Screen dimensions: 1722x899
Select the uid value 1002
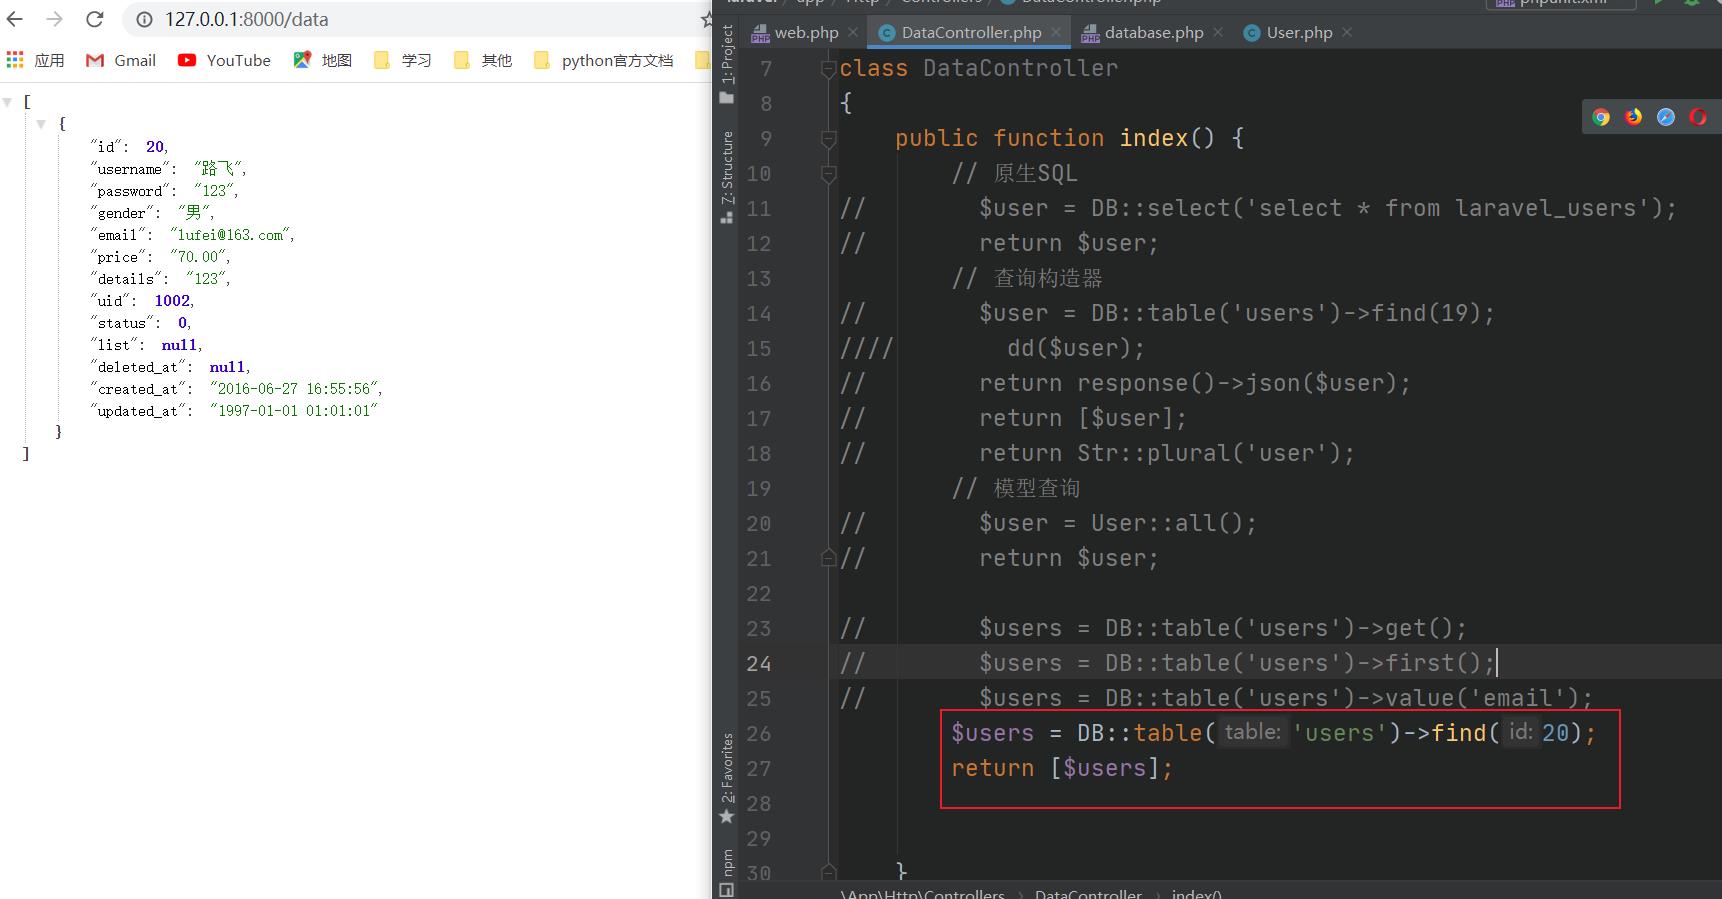(172, 301)
